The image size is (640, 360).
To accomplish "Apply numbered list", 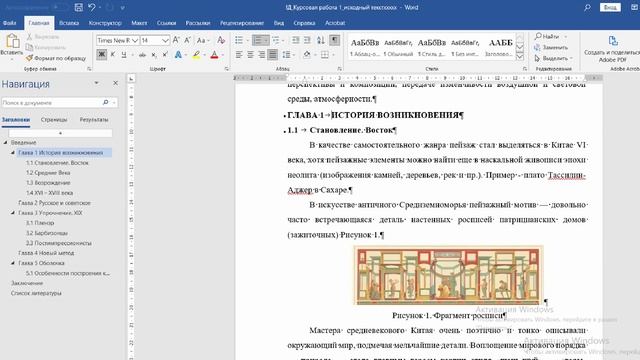I will [x=258, y=40].
